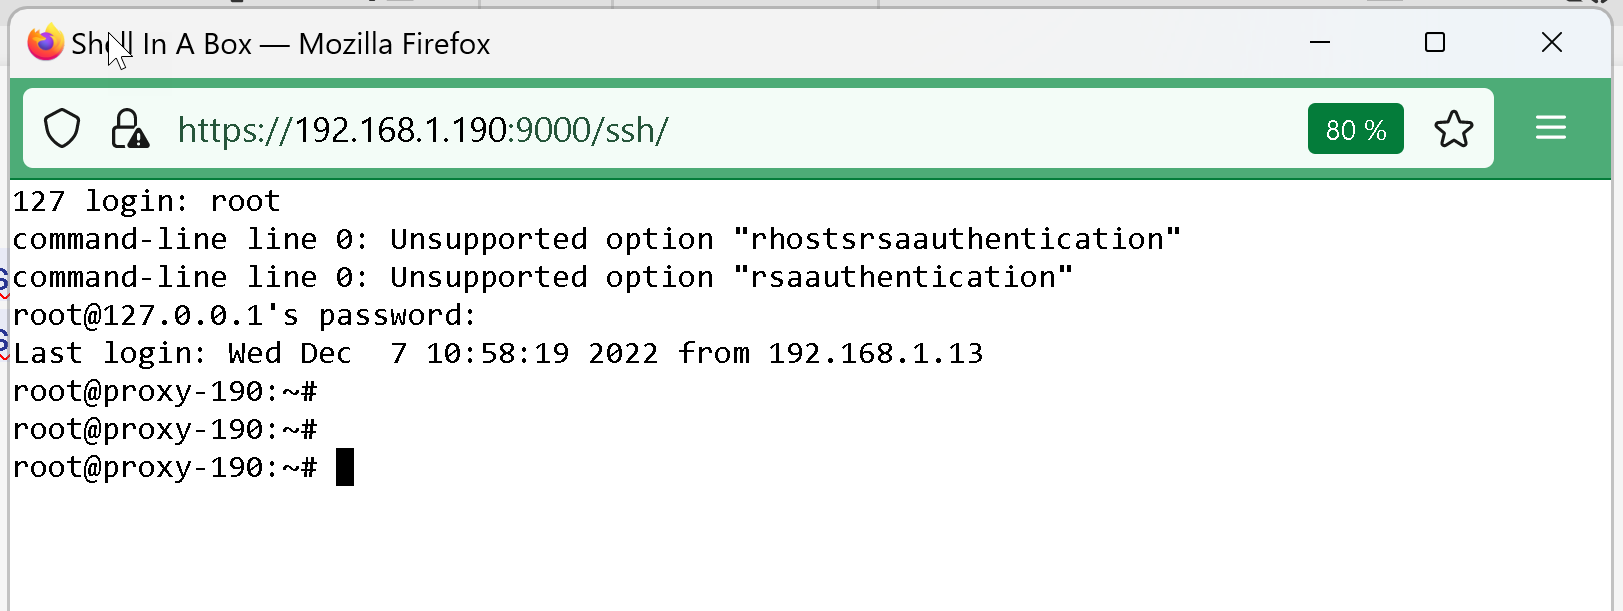Click the empty terminal area below the prompt
Image resolution: width=1623 pixels, height=611 pixels.
(x=800, y=550)
